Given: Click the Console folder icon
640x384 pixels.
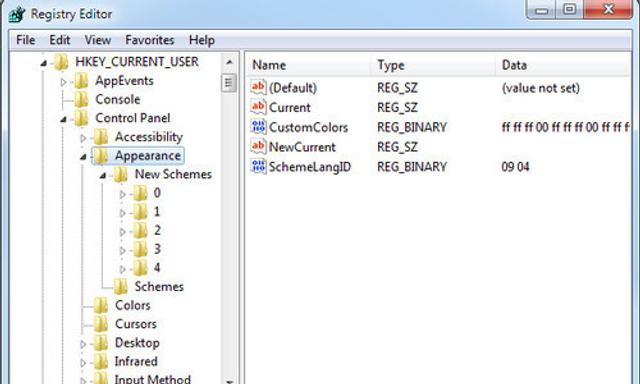Looking at the screenshot, I should [81, 100].
